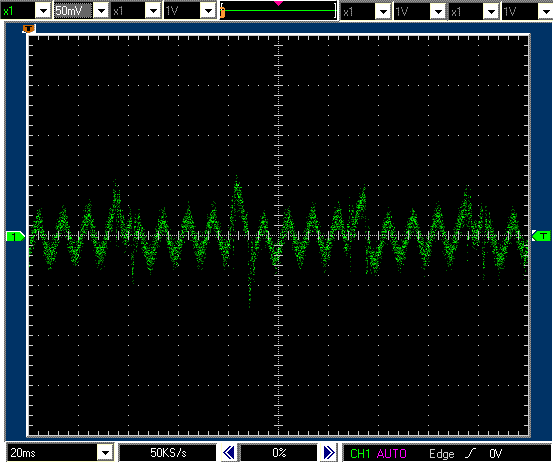Click the left double-arrow trigger position button

[229, 452]
